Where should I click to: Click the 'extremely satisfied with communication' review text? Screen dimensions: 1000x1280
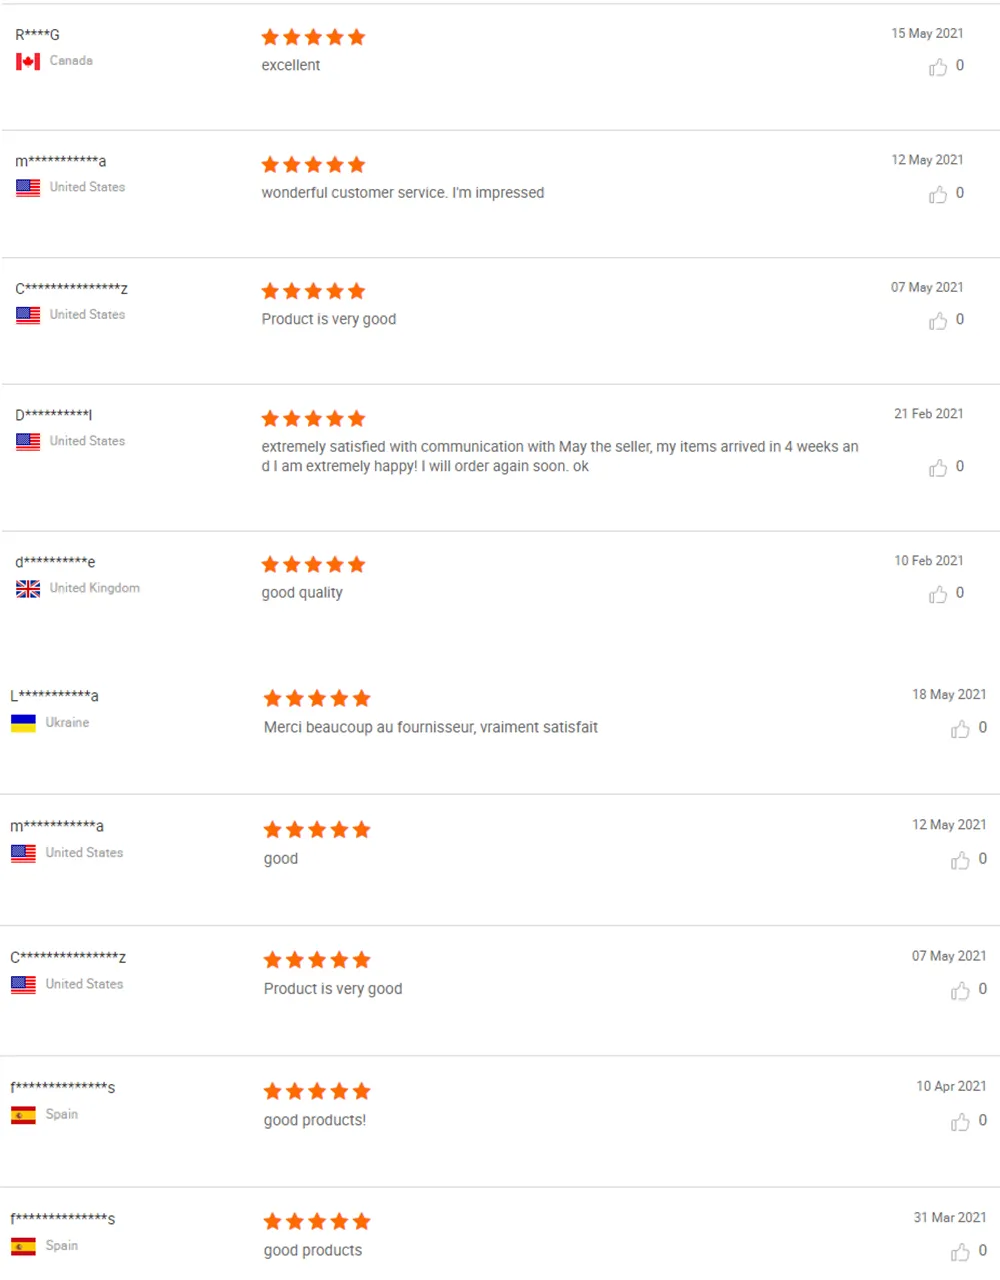(x=560, y=456)
